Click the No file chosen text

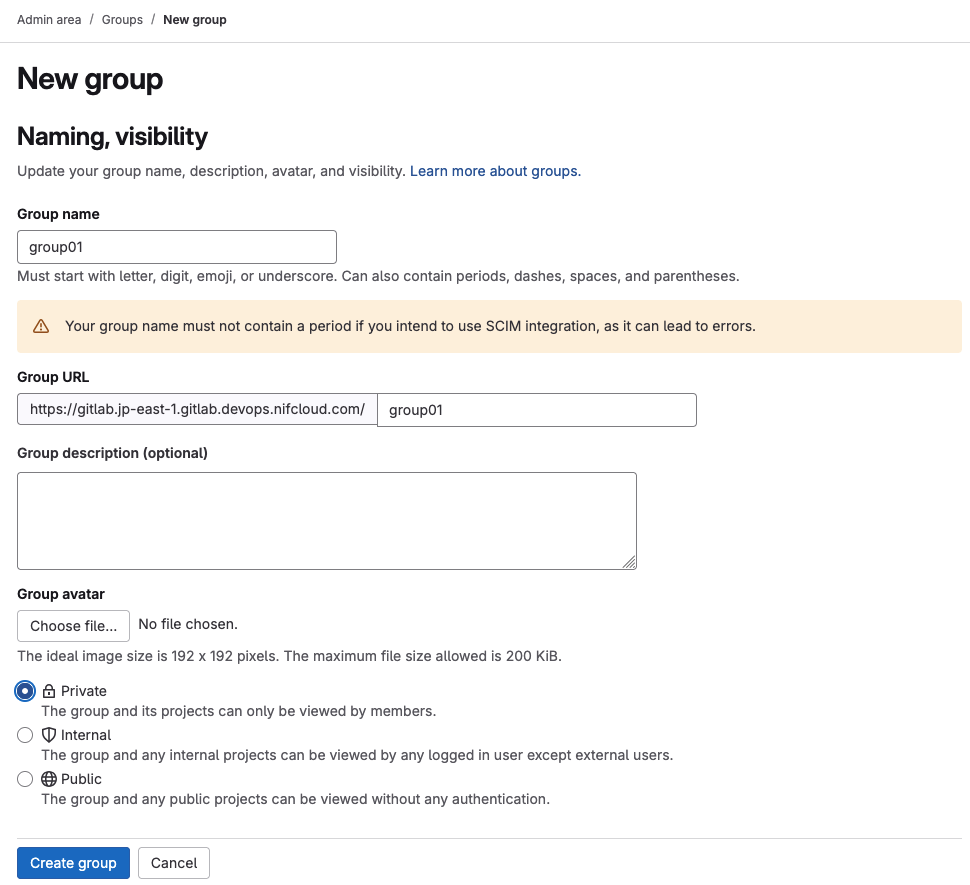[x=188, y=624]
